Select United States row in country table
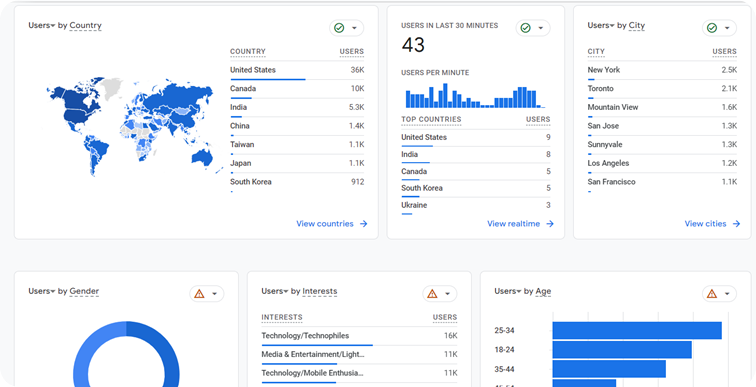This screenshot has height=387, width=756. pyautogui.click(x=297, y=70)
